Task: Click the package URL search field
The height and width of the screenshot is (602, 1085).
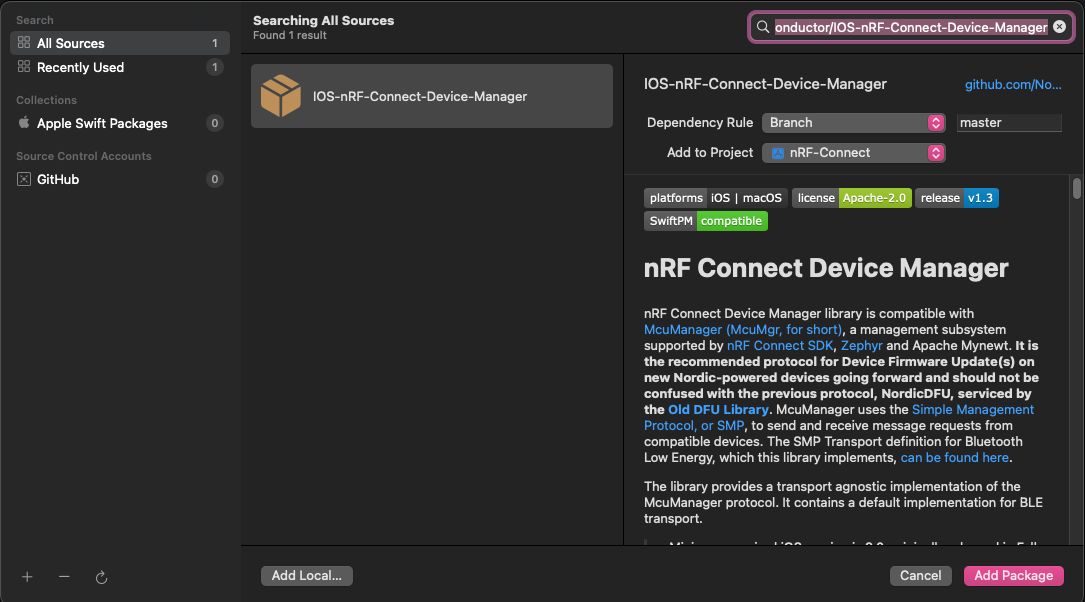Action: pyautogui.click(x=911, y=27)
